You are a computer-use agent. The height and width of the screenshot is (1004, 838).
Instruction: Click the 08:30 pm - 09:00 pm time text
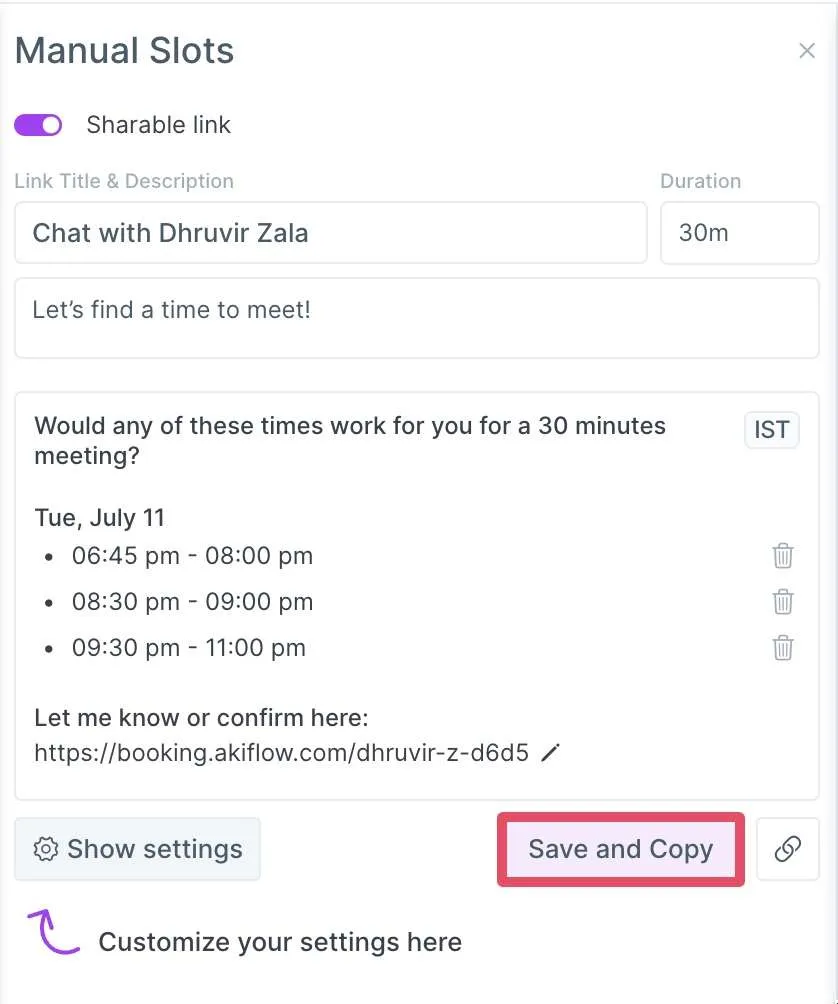(192, 602)
